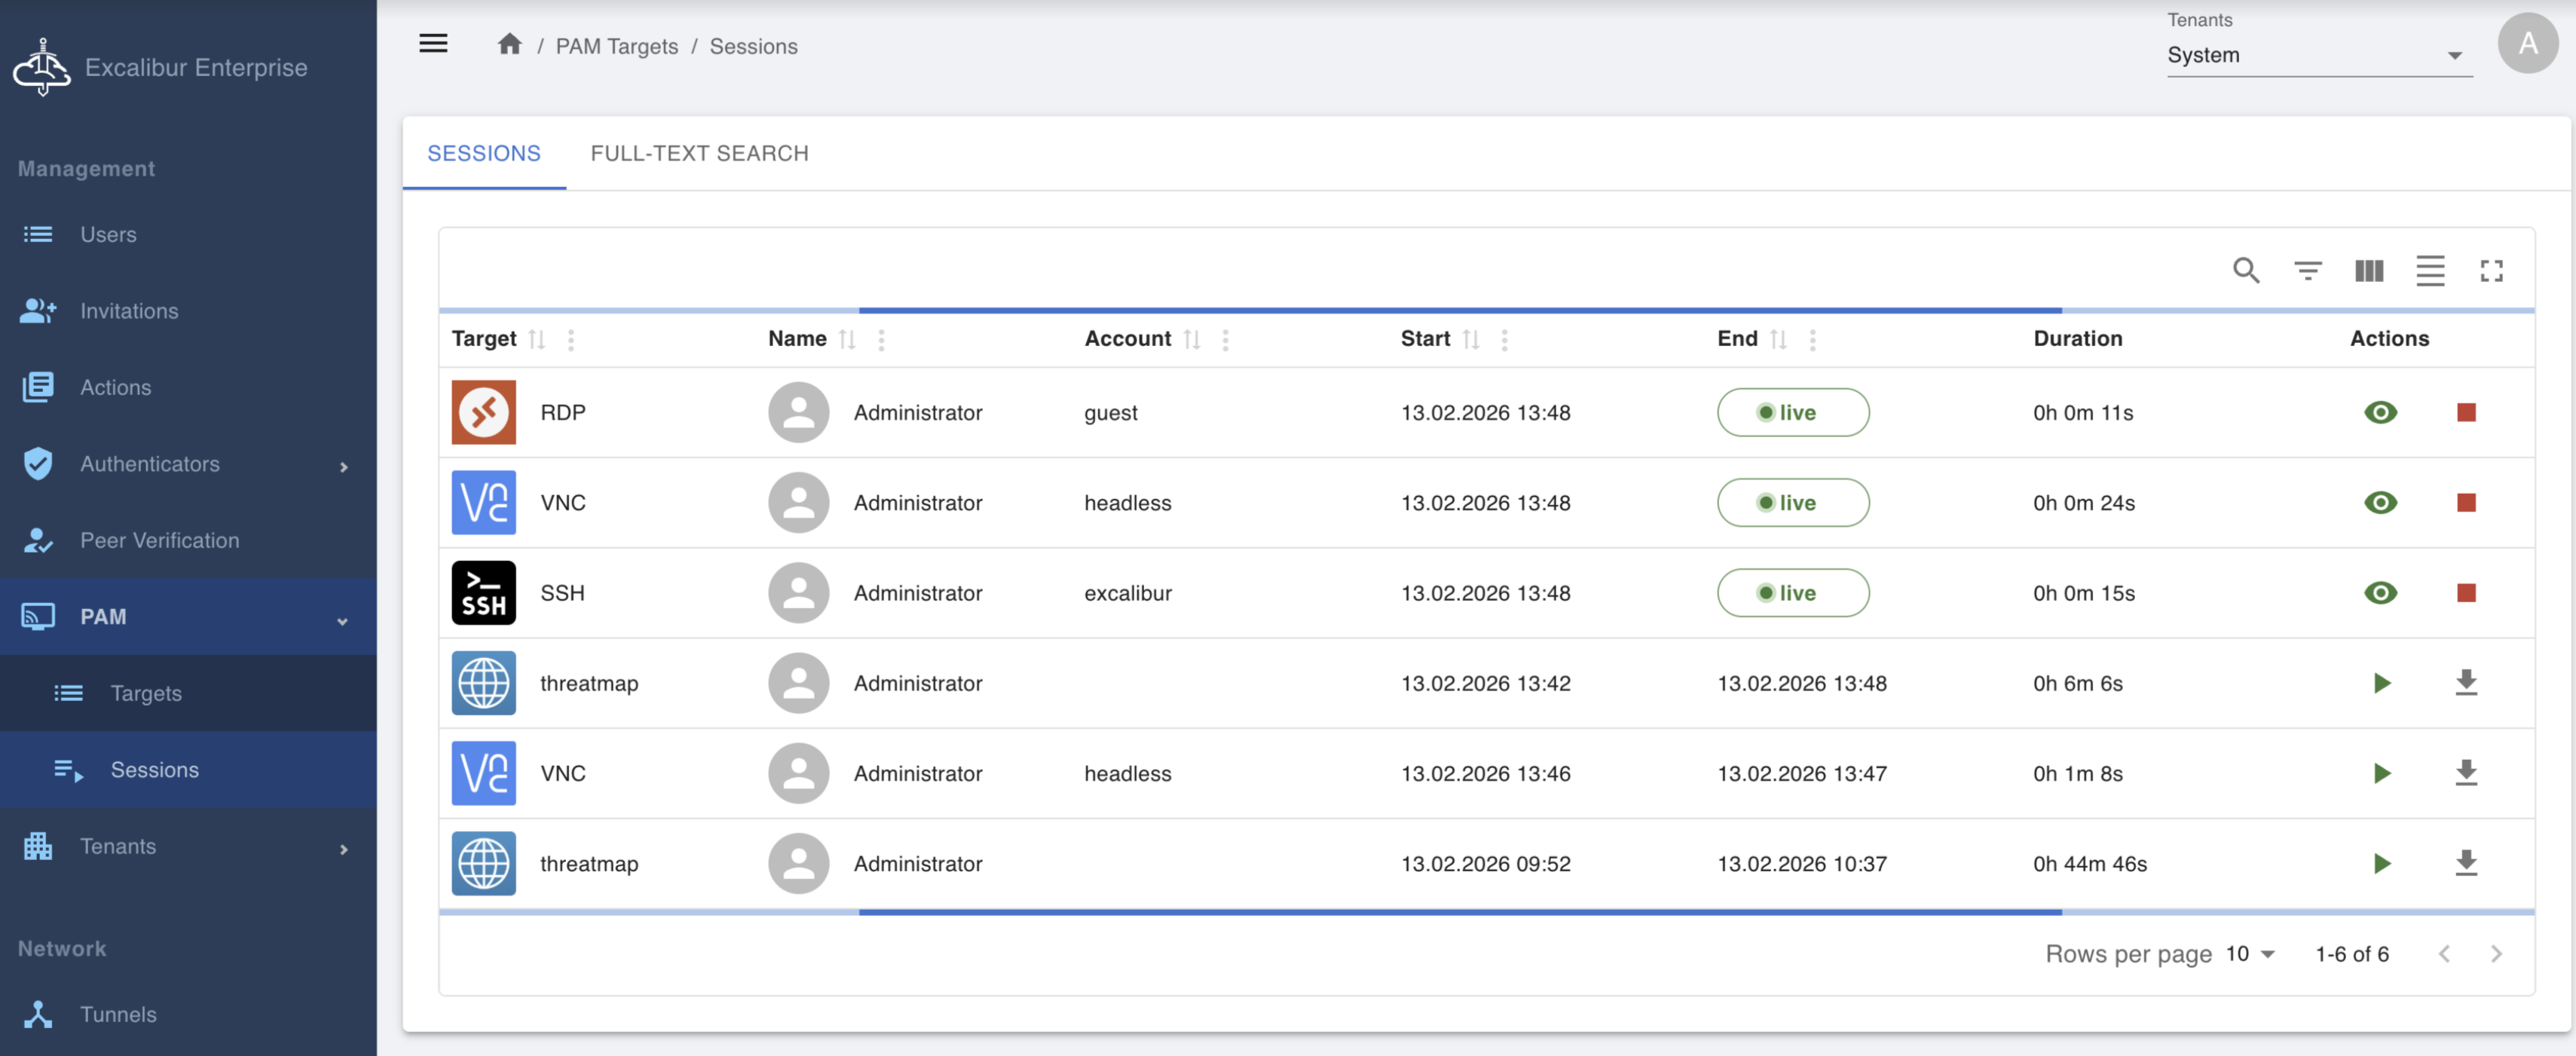Viewport: 2576px width, 1056px height.
Task: Open the Users management page
Action: 108,234
